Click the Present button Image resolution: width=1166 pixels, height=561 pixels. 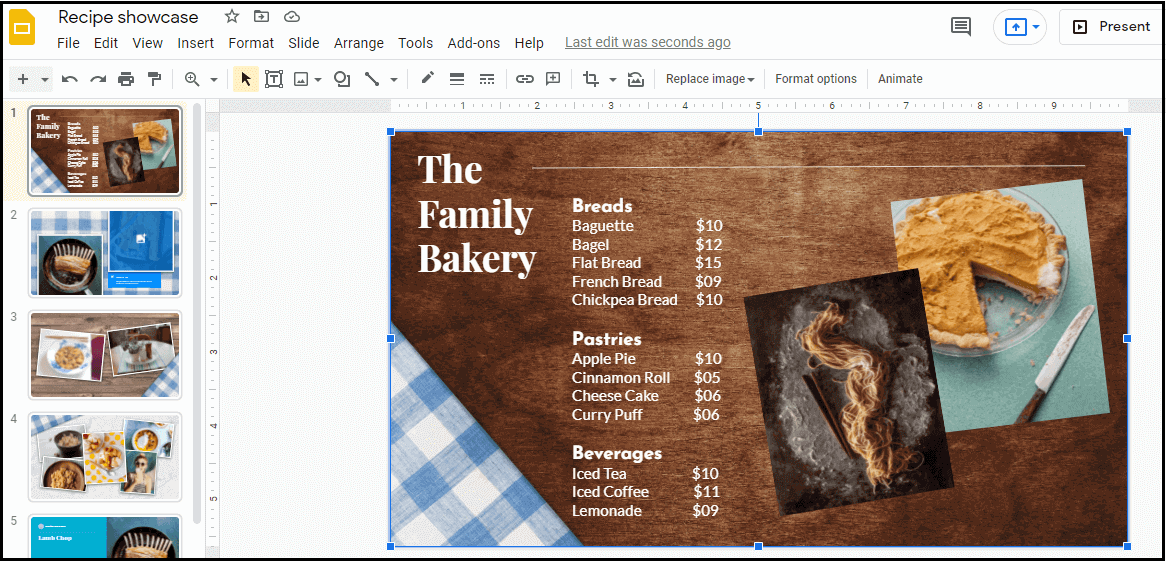[1111, 27]
